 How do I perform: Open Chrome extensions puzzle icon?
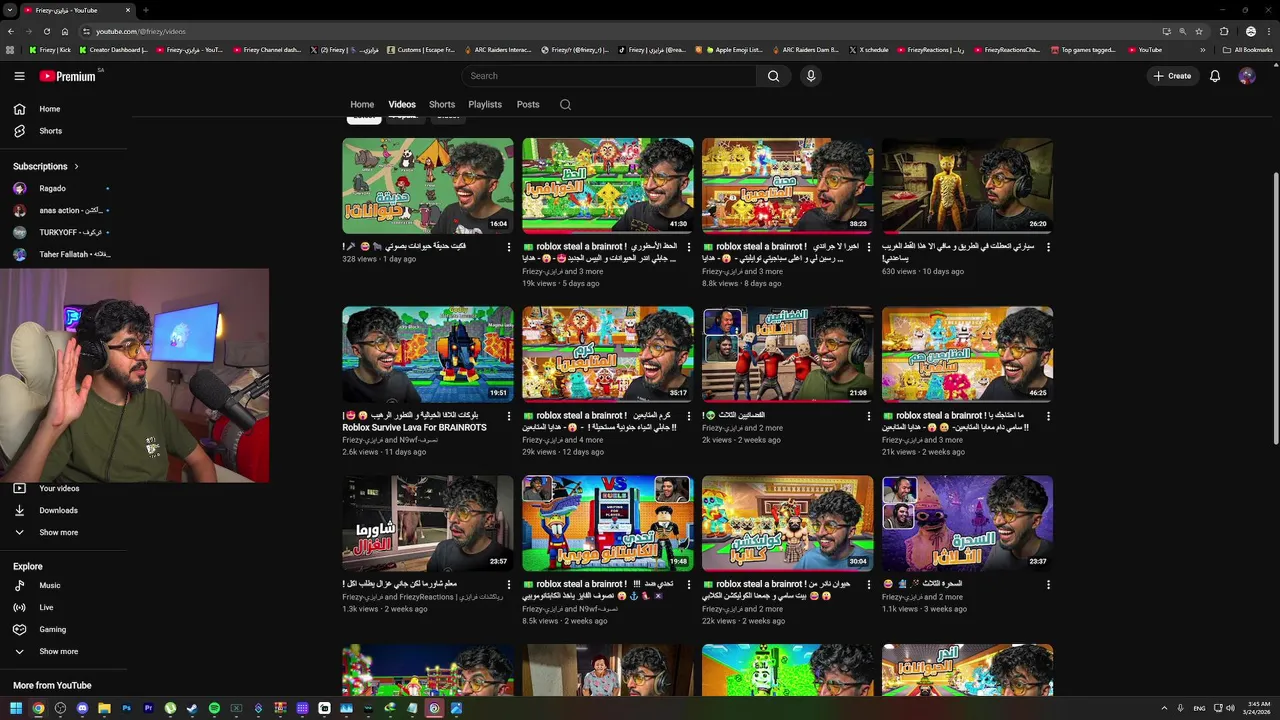tap(1224, 31)
